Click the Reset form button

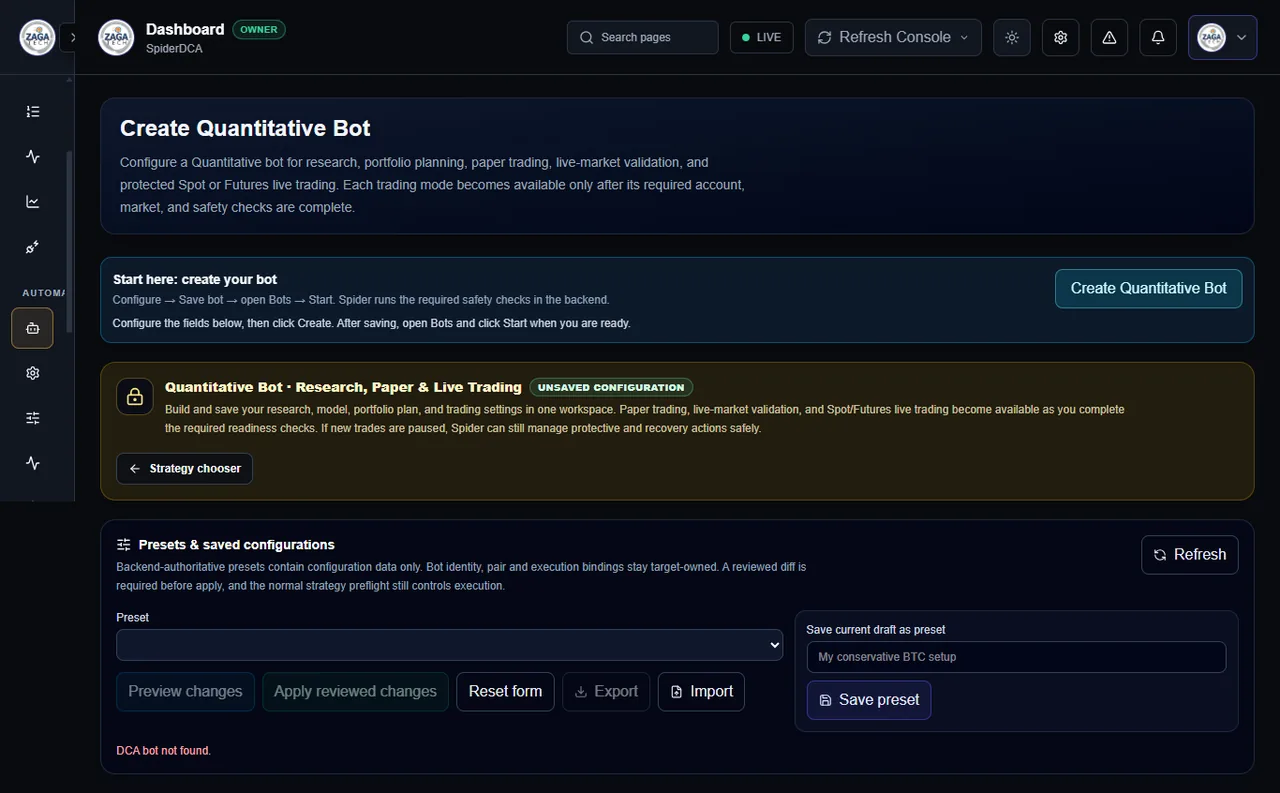[x=505, y=692]
